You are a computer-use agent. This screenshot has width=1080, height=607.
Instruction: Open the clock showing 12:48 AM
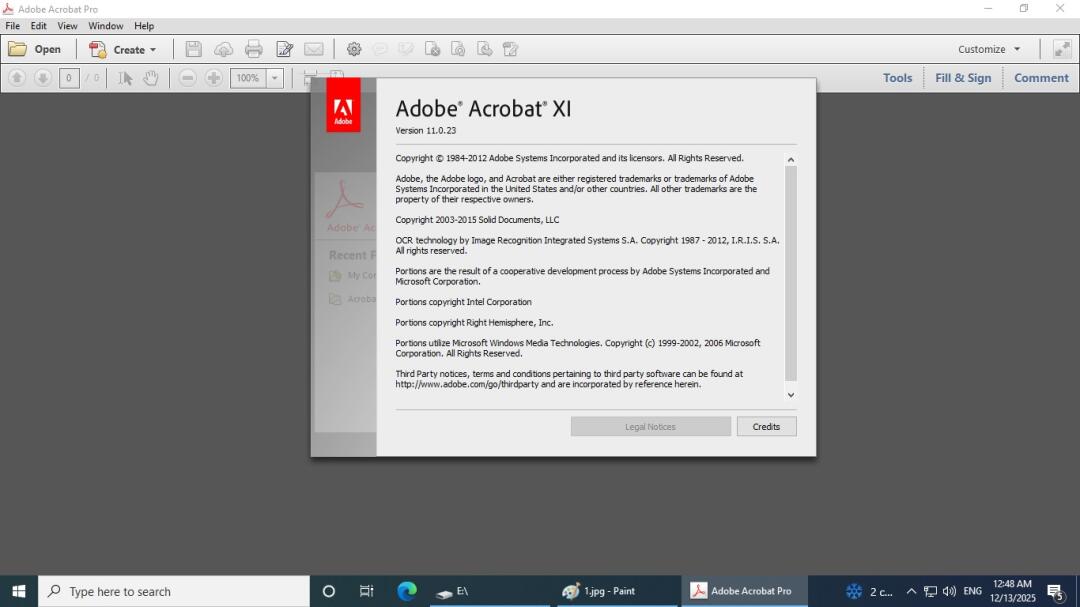coord(1012,591)
